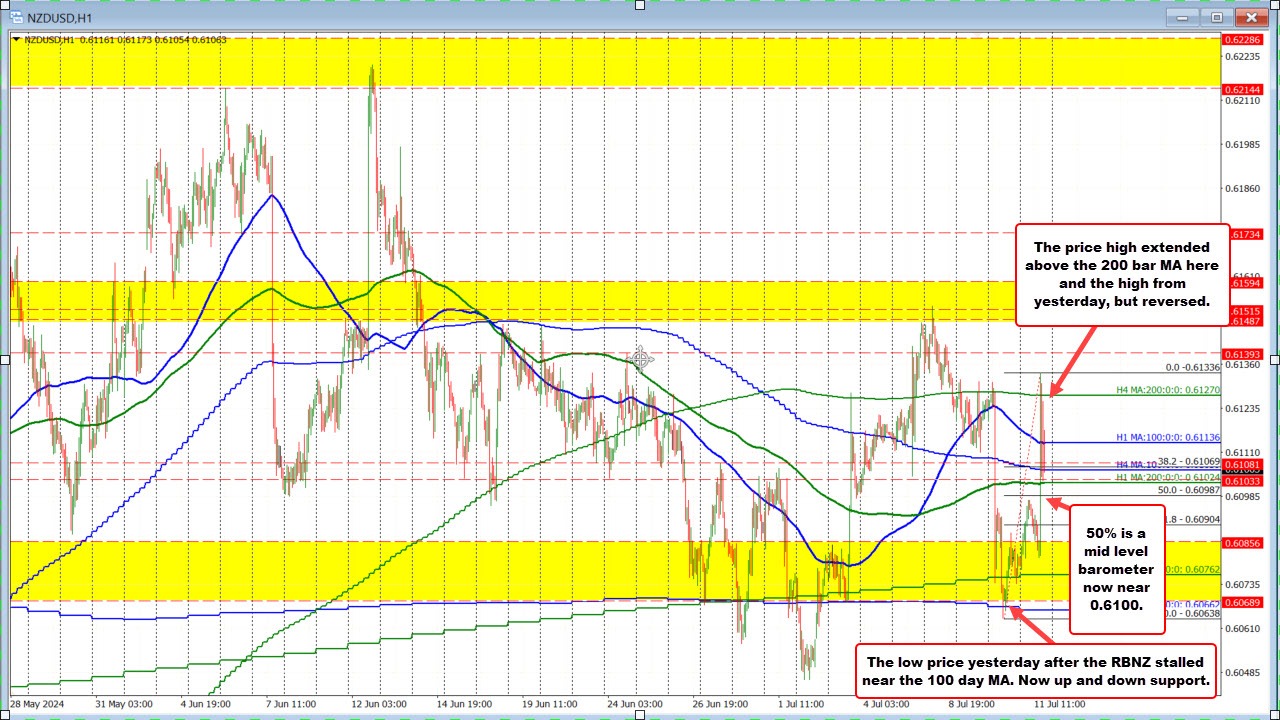Click the selection handle at the top center of the chart

[639, 5]
